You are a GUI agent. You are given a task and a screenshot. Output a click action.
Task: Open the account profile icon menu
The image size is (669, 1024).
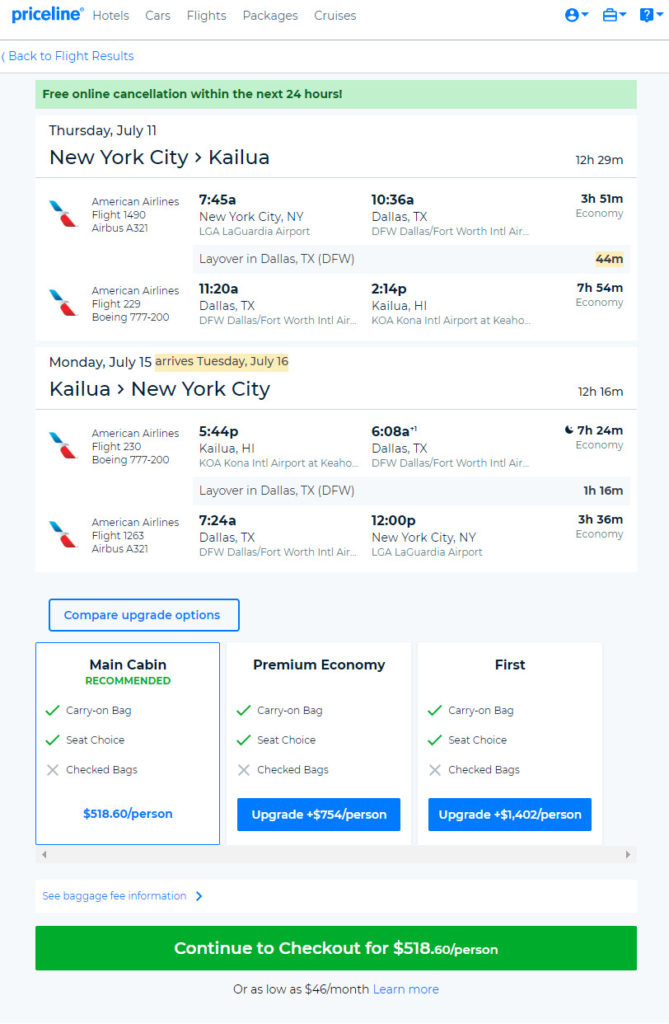point(576,15)
